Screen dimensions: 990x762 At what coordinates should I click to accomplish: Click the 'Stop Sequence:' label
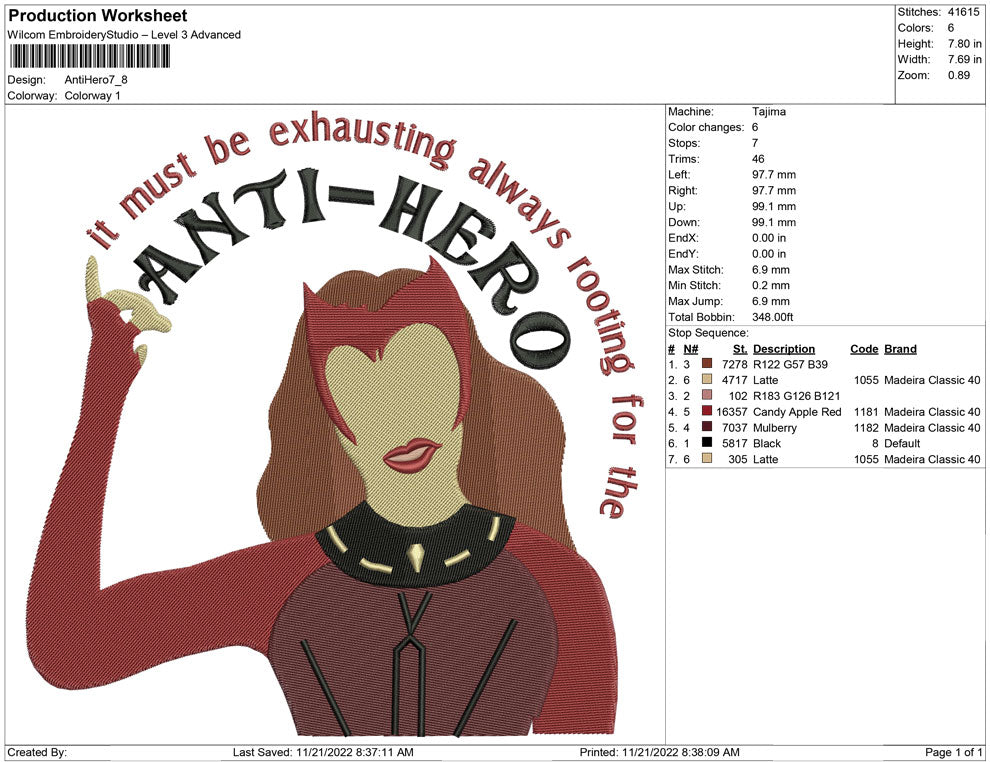point(708,333)
